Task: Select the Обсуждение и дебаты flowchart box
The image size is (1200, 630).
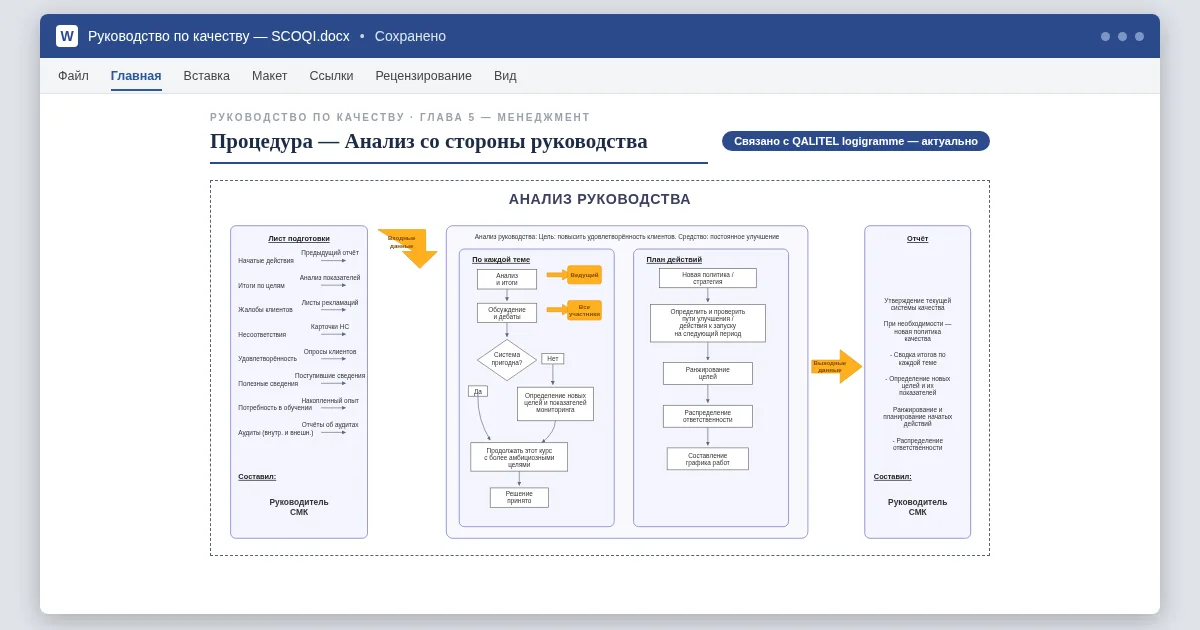Action: (507, 313)
